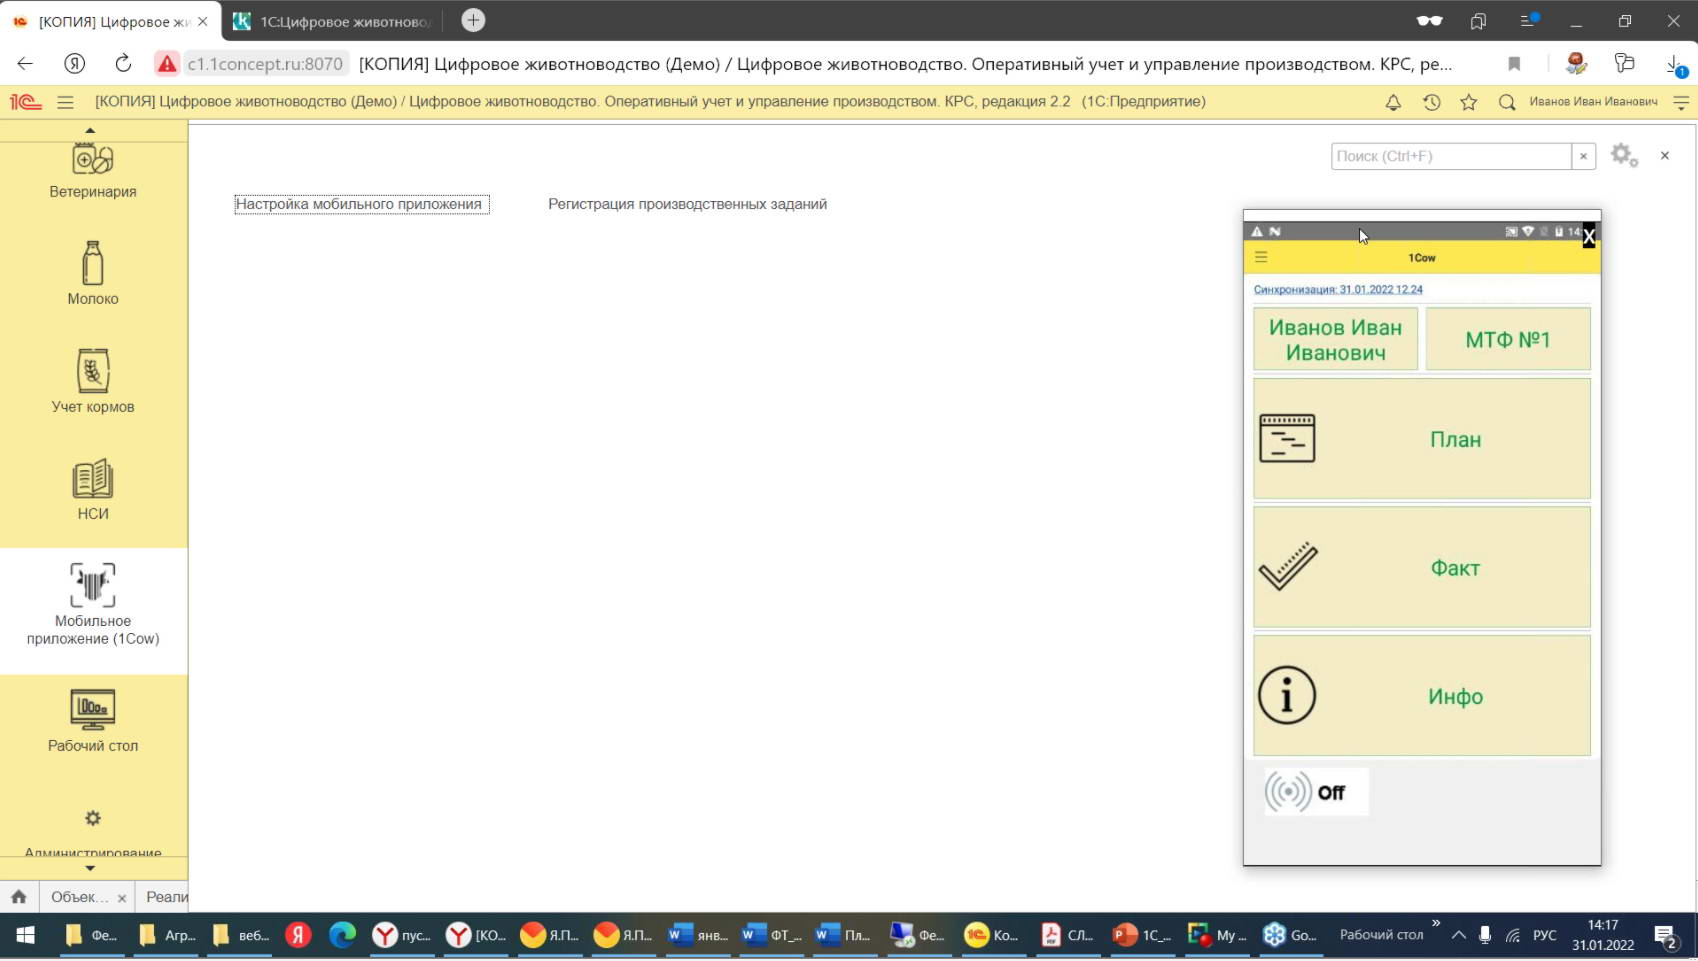The image size is (1698, 961).
Task: Close the Объек... tab
Action: click(122, 898)
